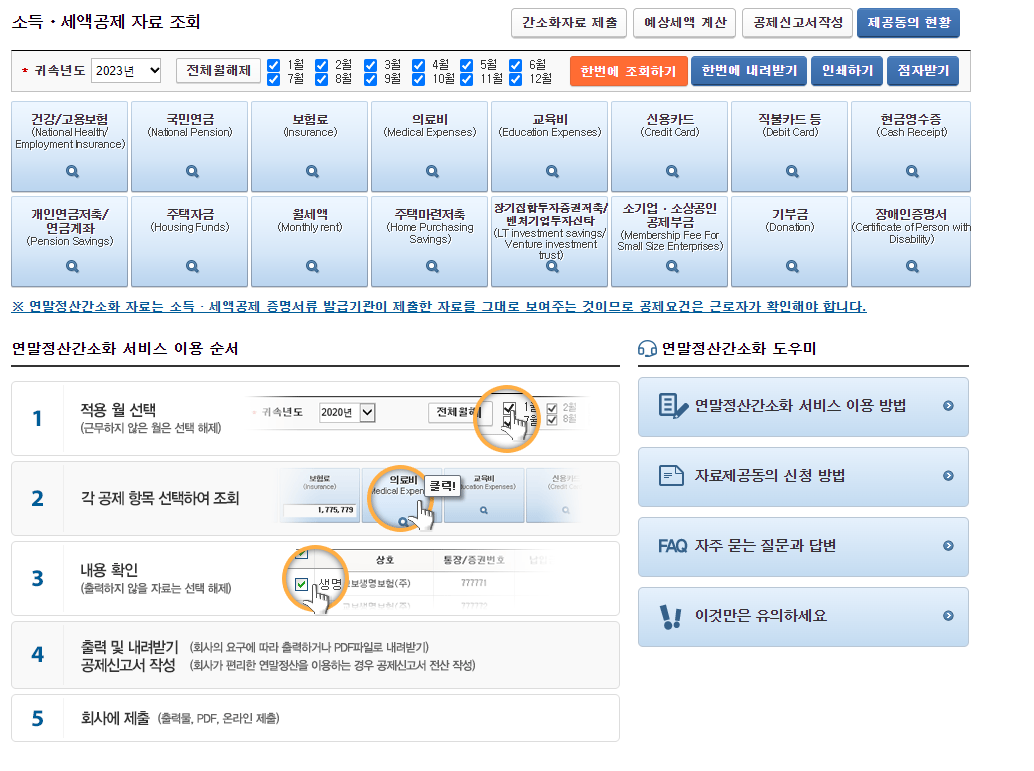This screenshot has height=771, width=1034.
Task: Uncheck the 3월 month checkbox
Action: coord(371,65)
